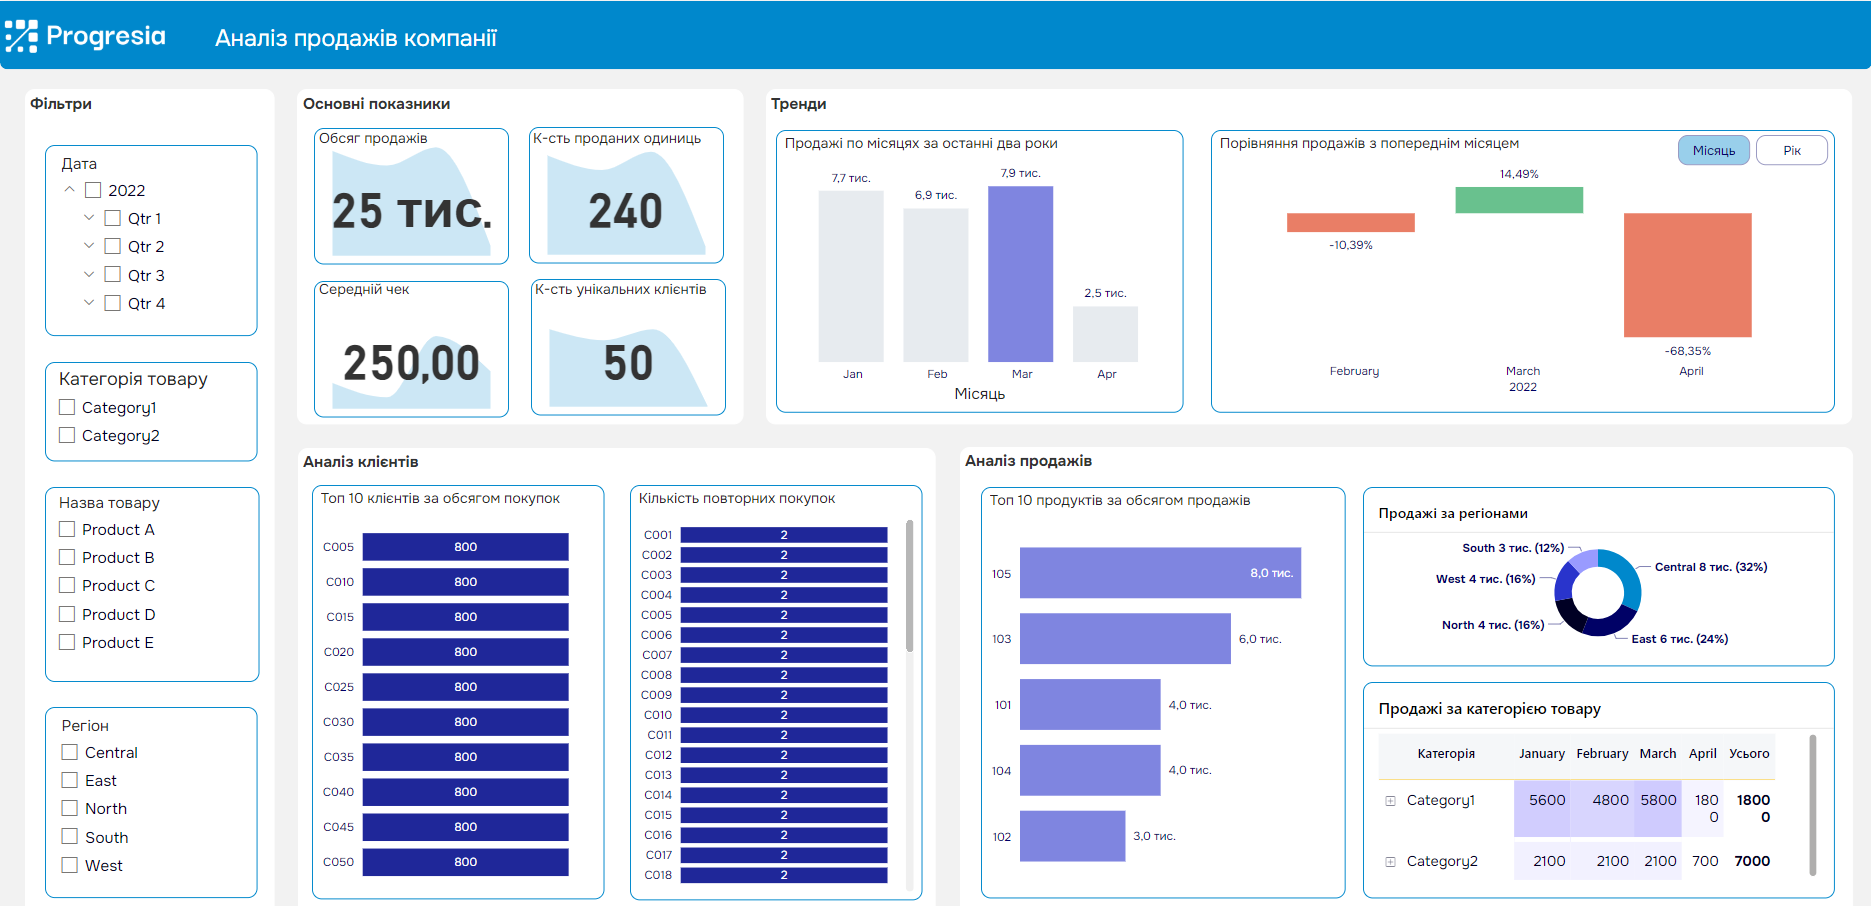Expand the Category1 row in the table
1871x906 pixels.
[x=1390, y=800]
